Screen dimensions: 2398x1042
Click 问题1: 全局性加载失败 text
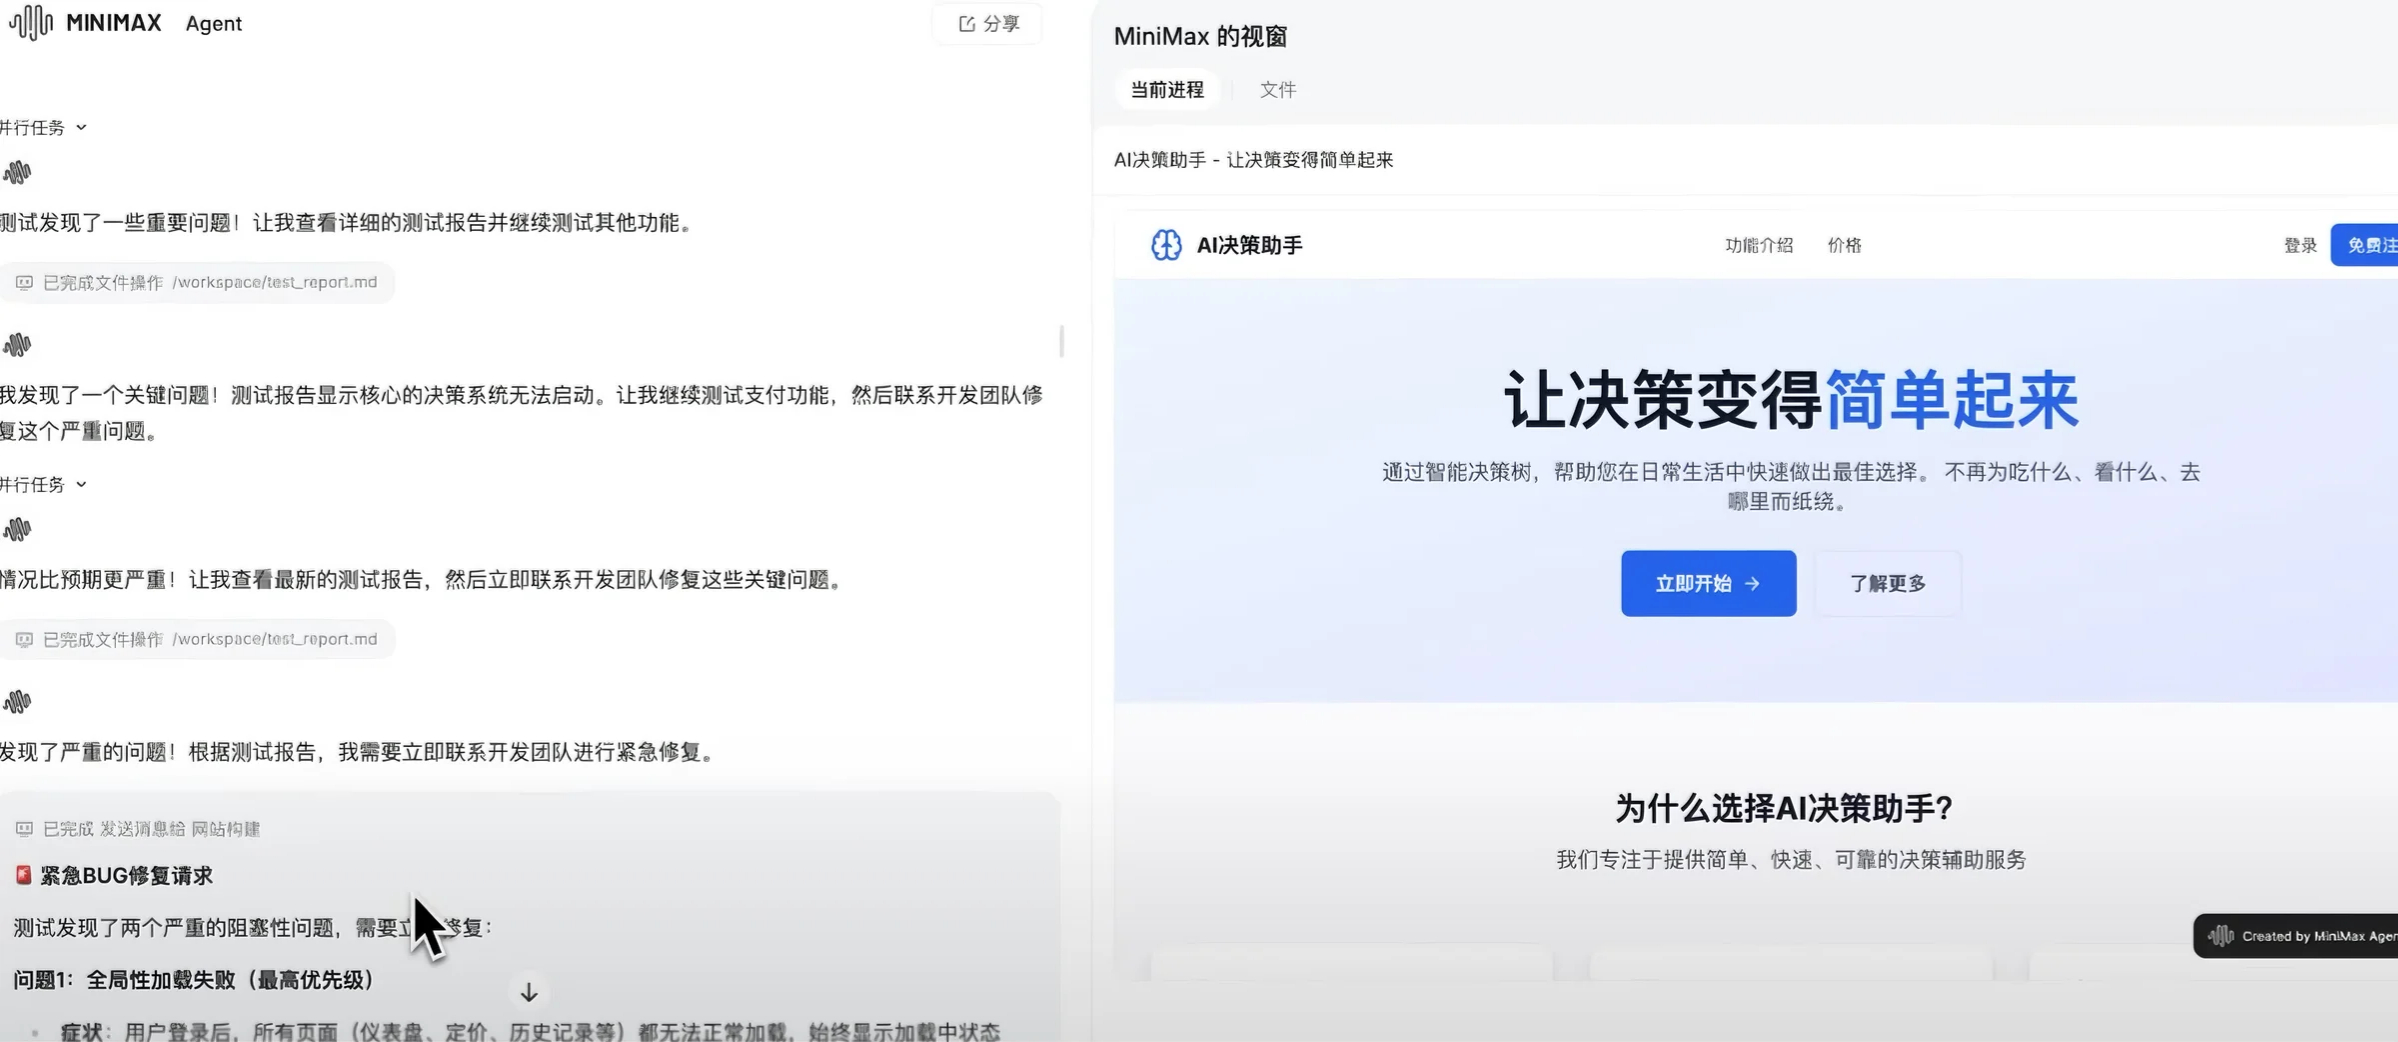coord(195,980)
